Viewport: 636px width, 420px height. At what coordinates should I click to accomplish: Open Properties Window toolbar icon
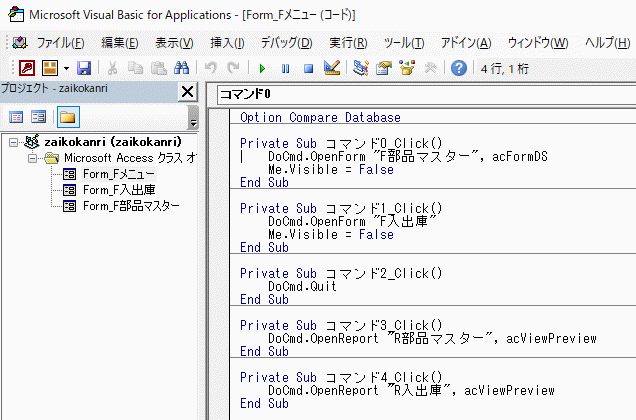pos(384,68)
